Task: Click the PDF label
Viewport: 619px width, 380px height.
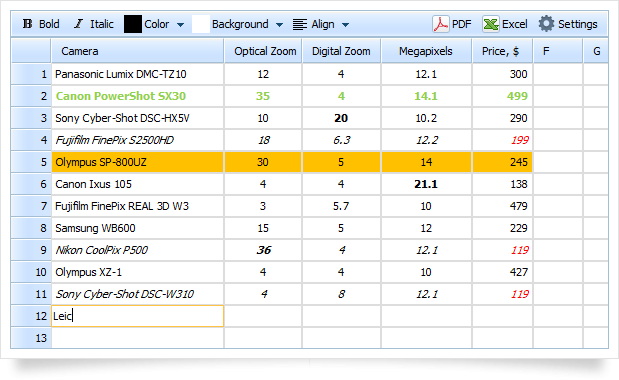Action: pos(461,24)
